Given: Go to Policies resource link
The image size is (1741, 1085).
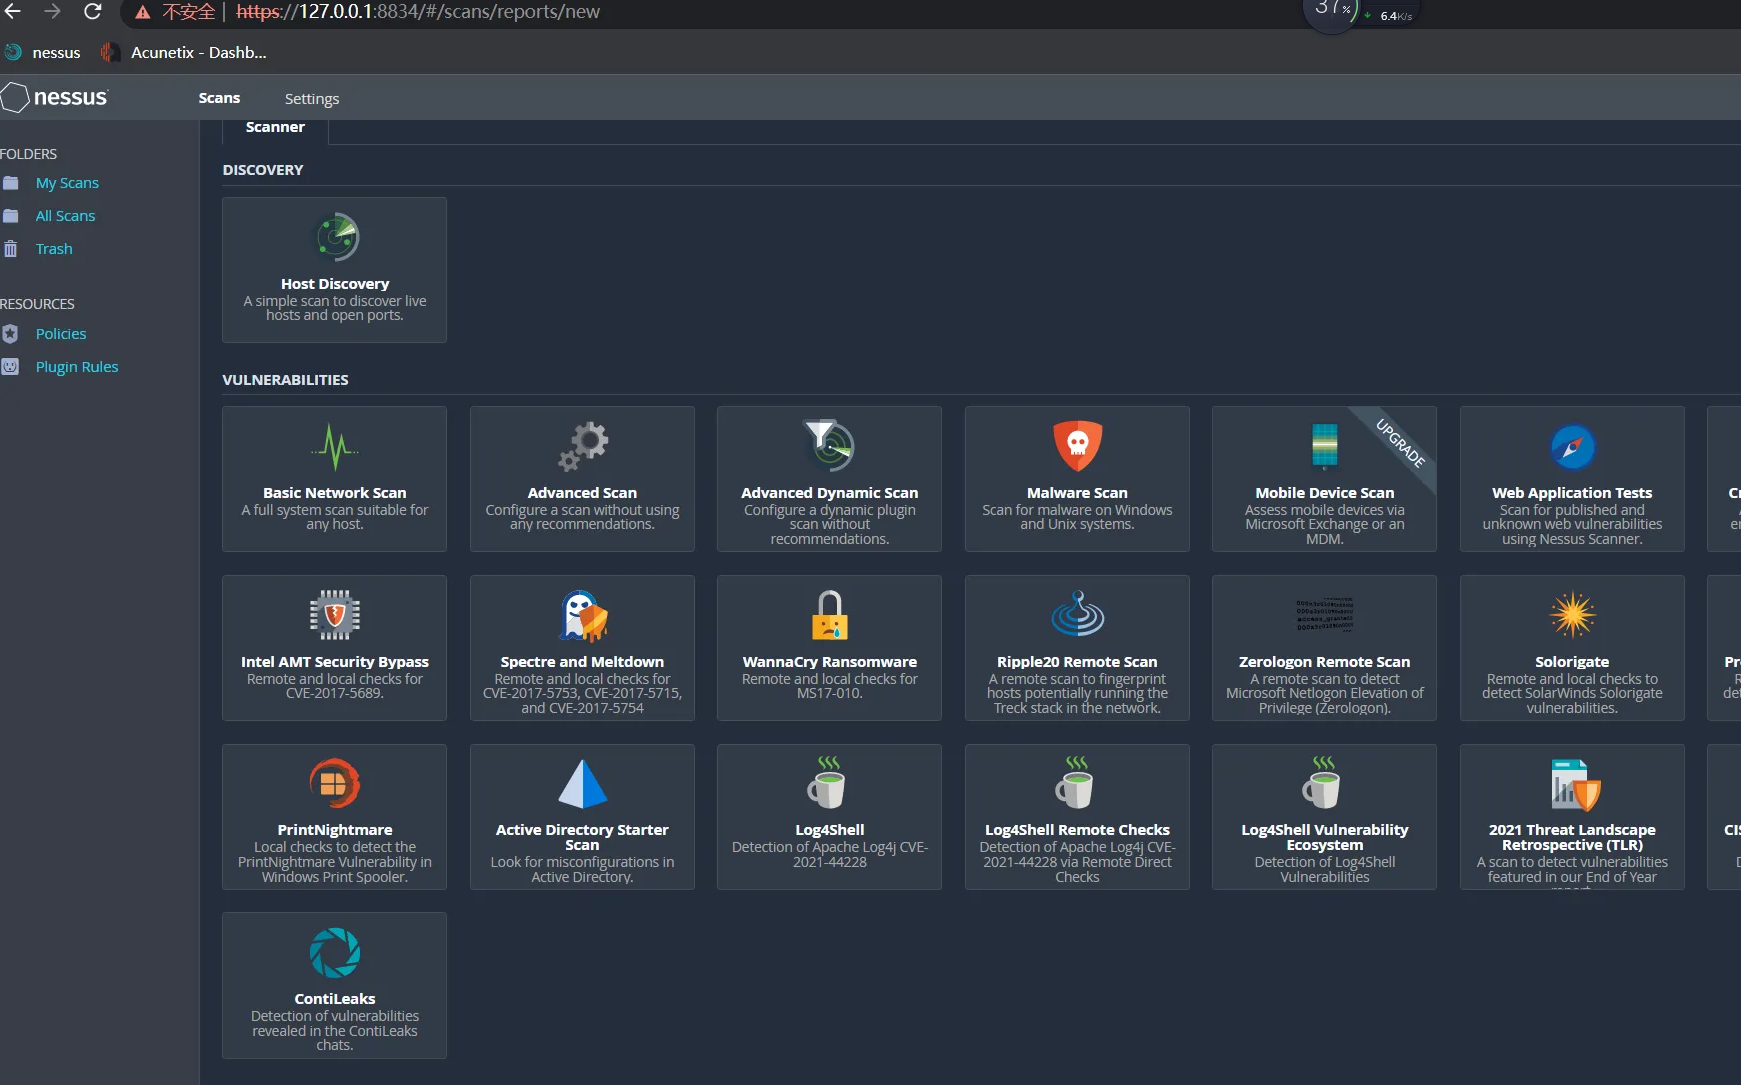Looking at the screenshot, I should coord(61,334).
